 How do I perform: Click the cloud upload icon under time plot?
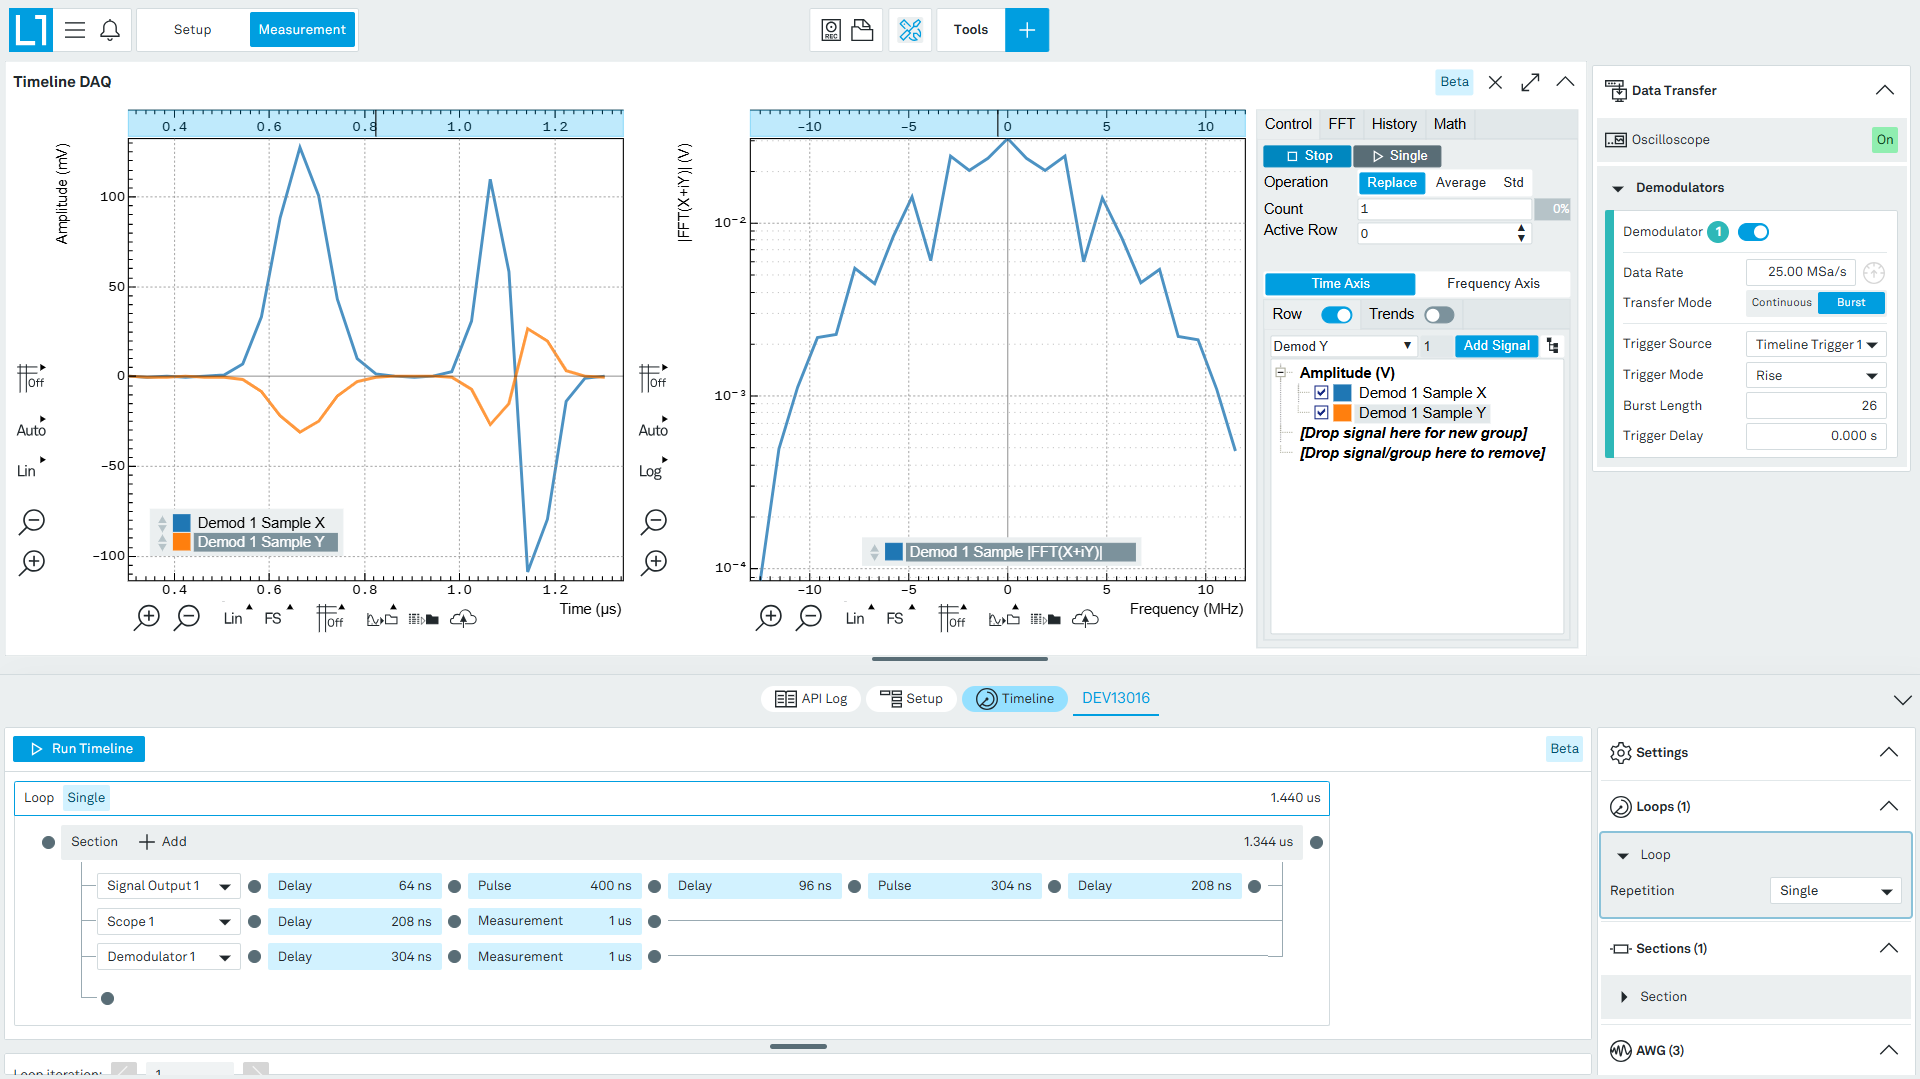pos(463,619)
